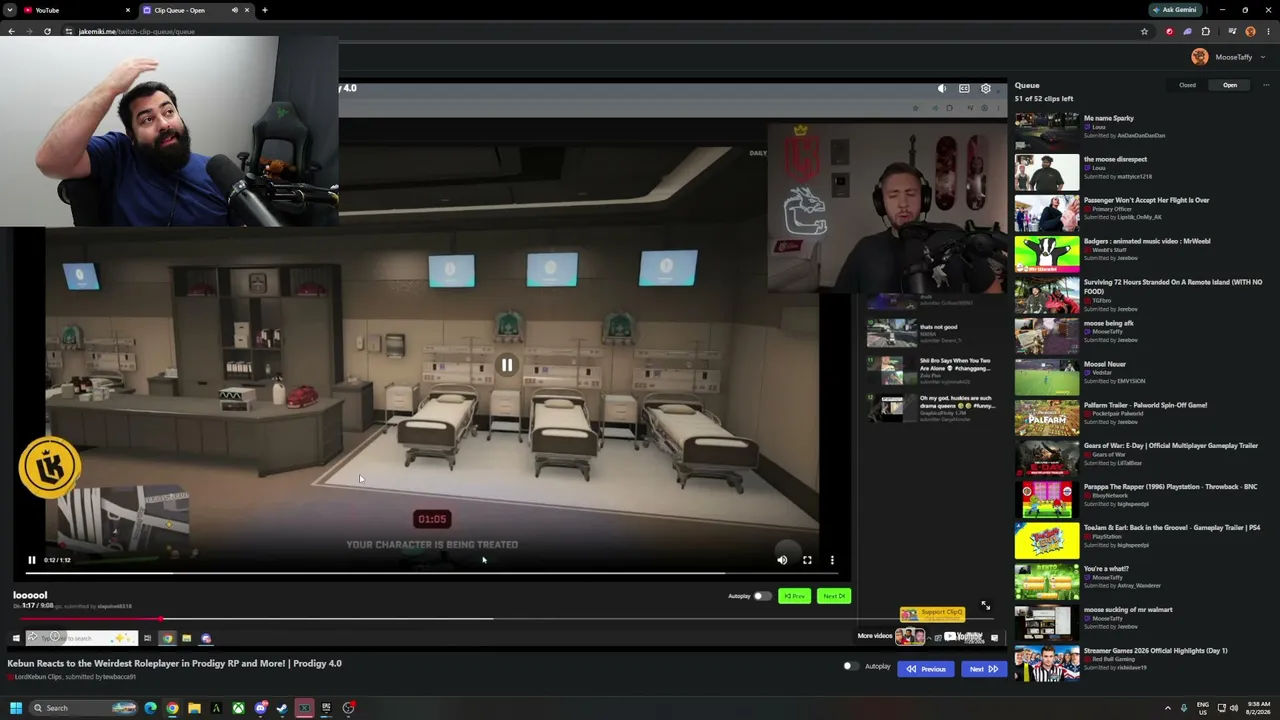Select 'Streamer Games 2026 Official Highlights (Day 1)'
The width and height of the screenshot is (1280, 720).
[x=1155, y=651]
